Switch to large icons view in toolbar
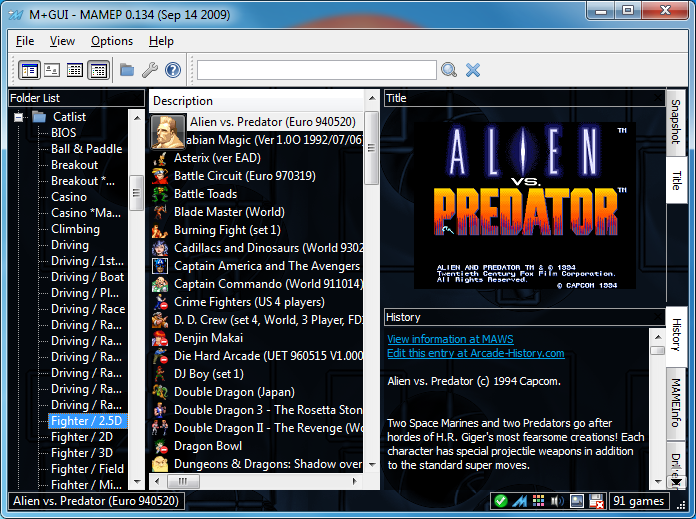 click(52, 70)
